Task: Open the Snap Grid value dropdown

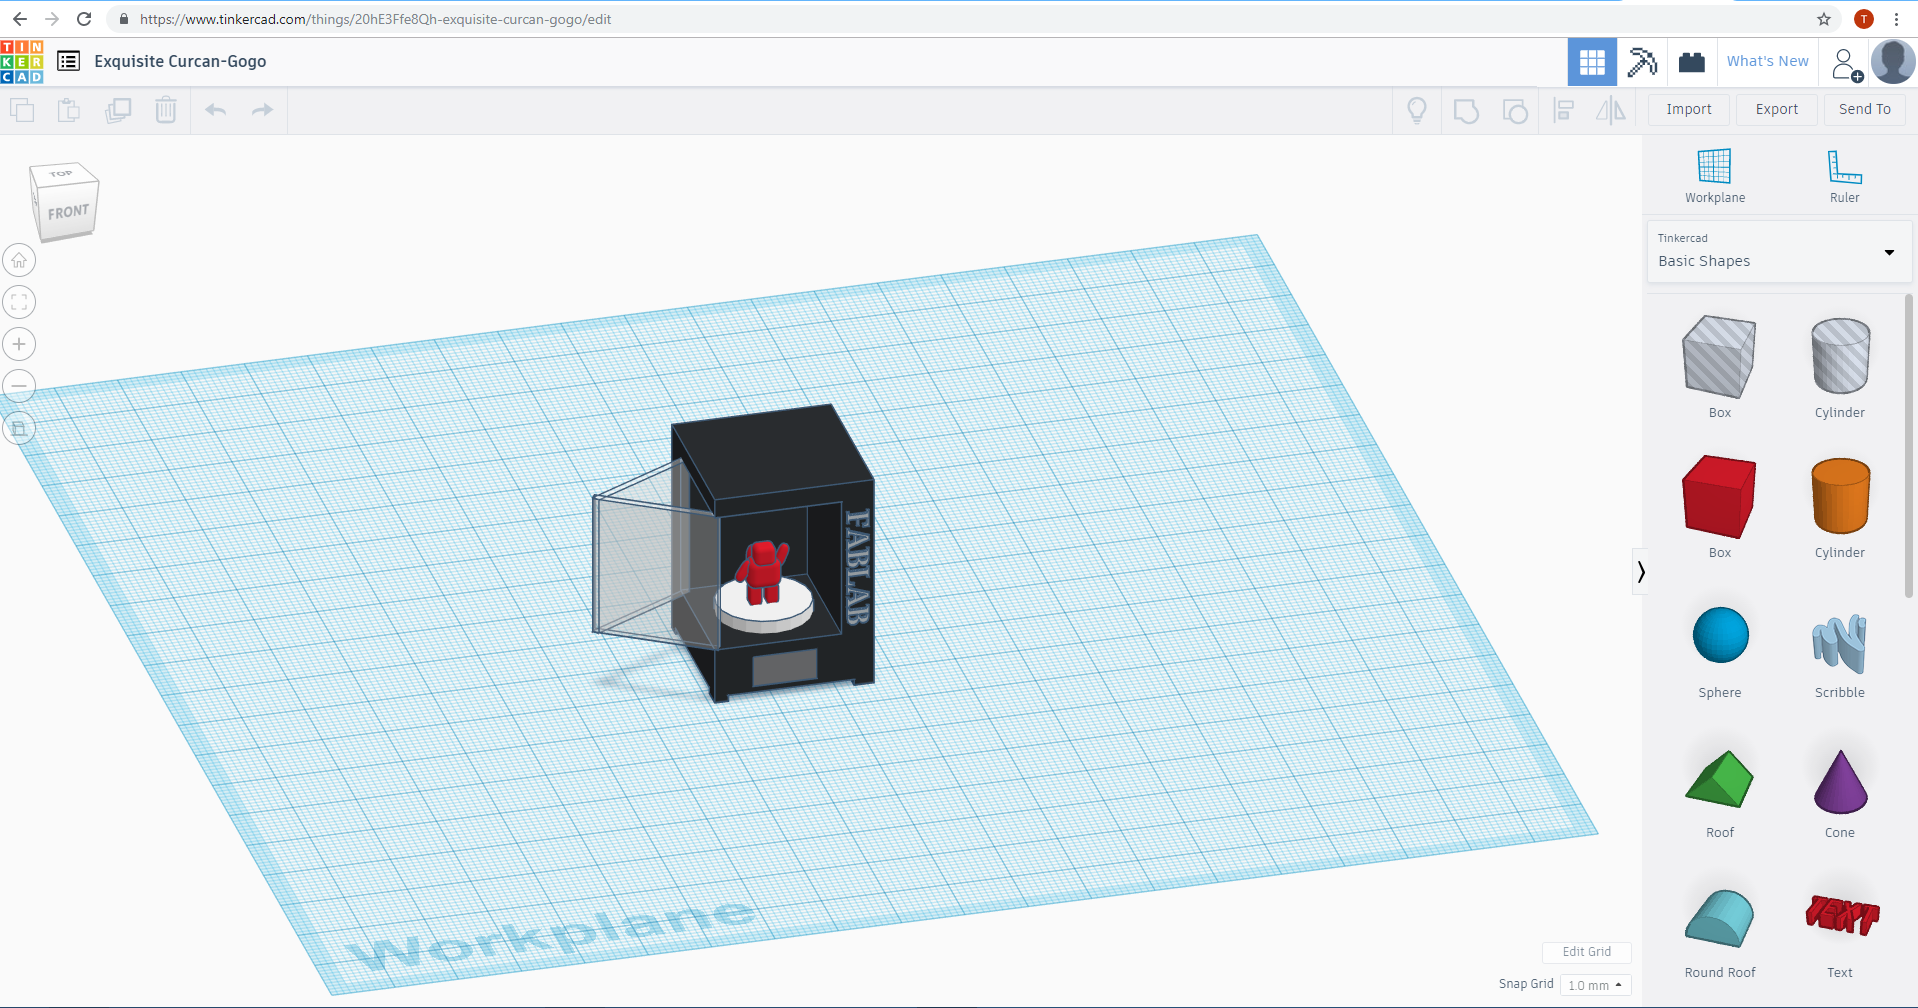Action: click(x=1596, y=984)
